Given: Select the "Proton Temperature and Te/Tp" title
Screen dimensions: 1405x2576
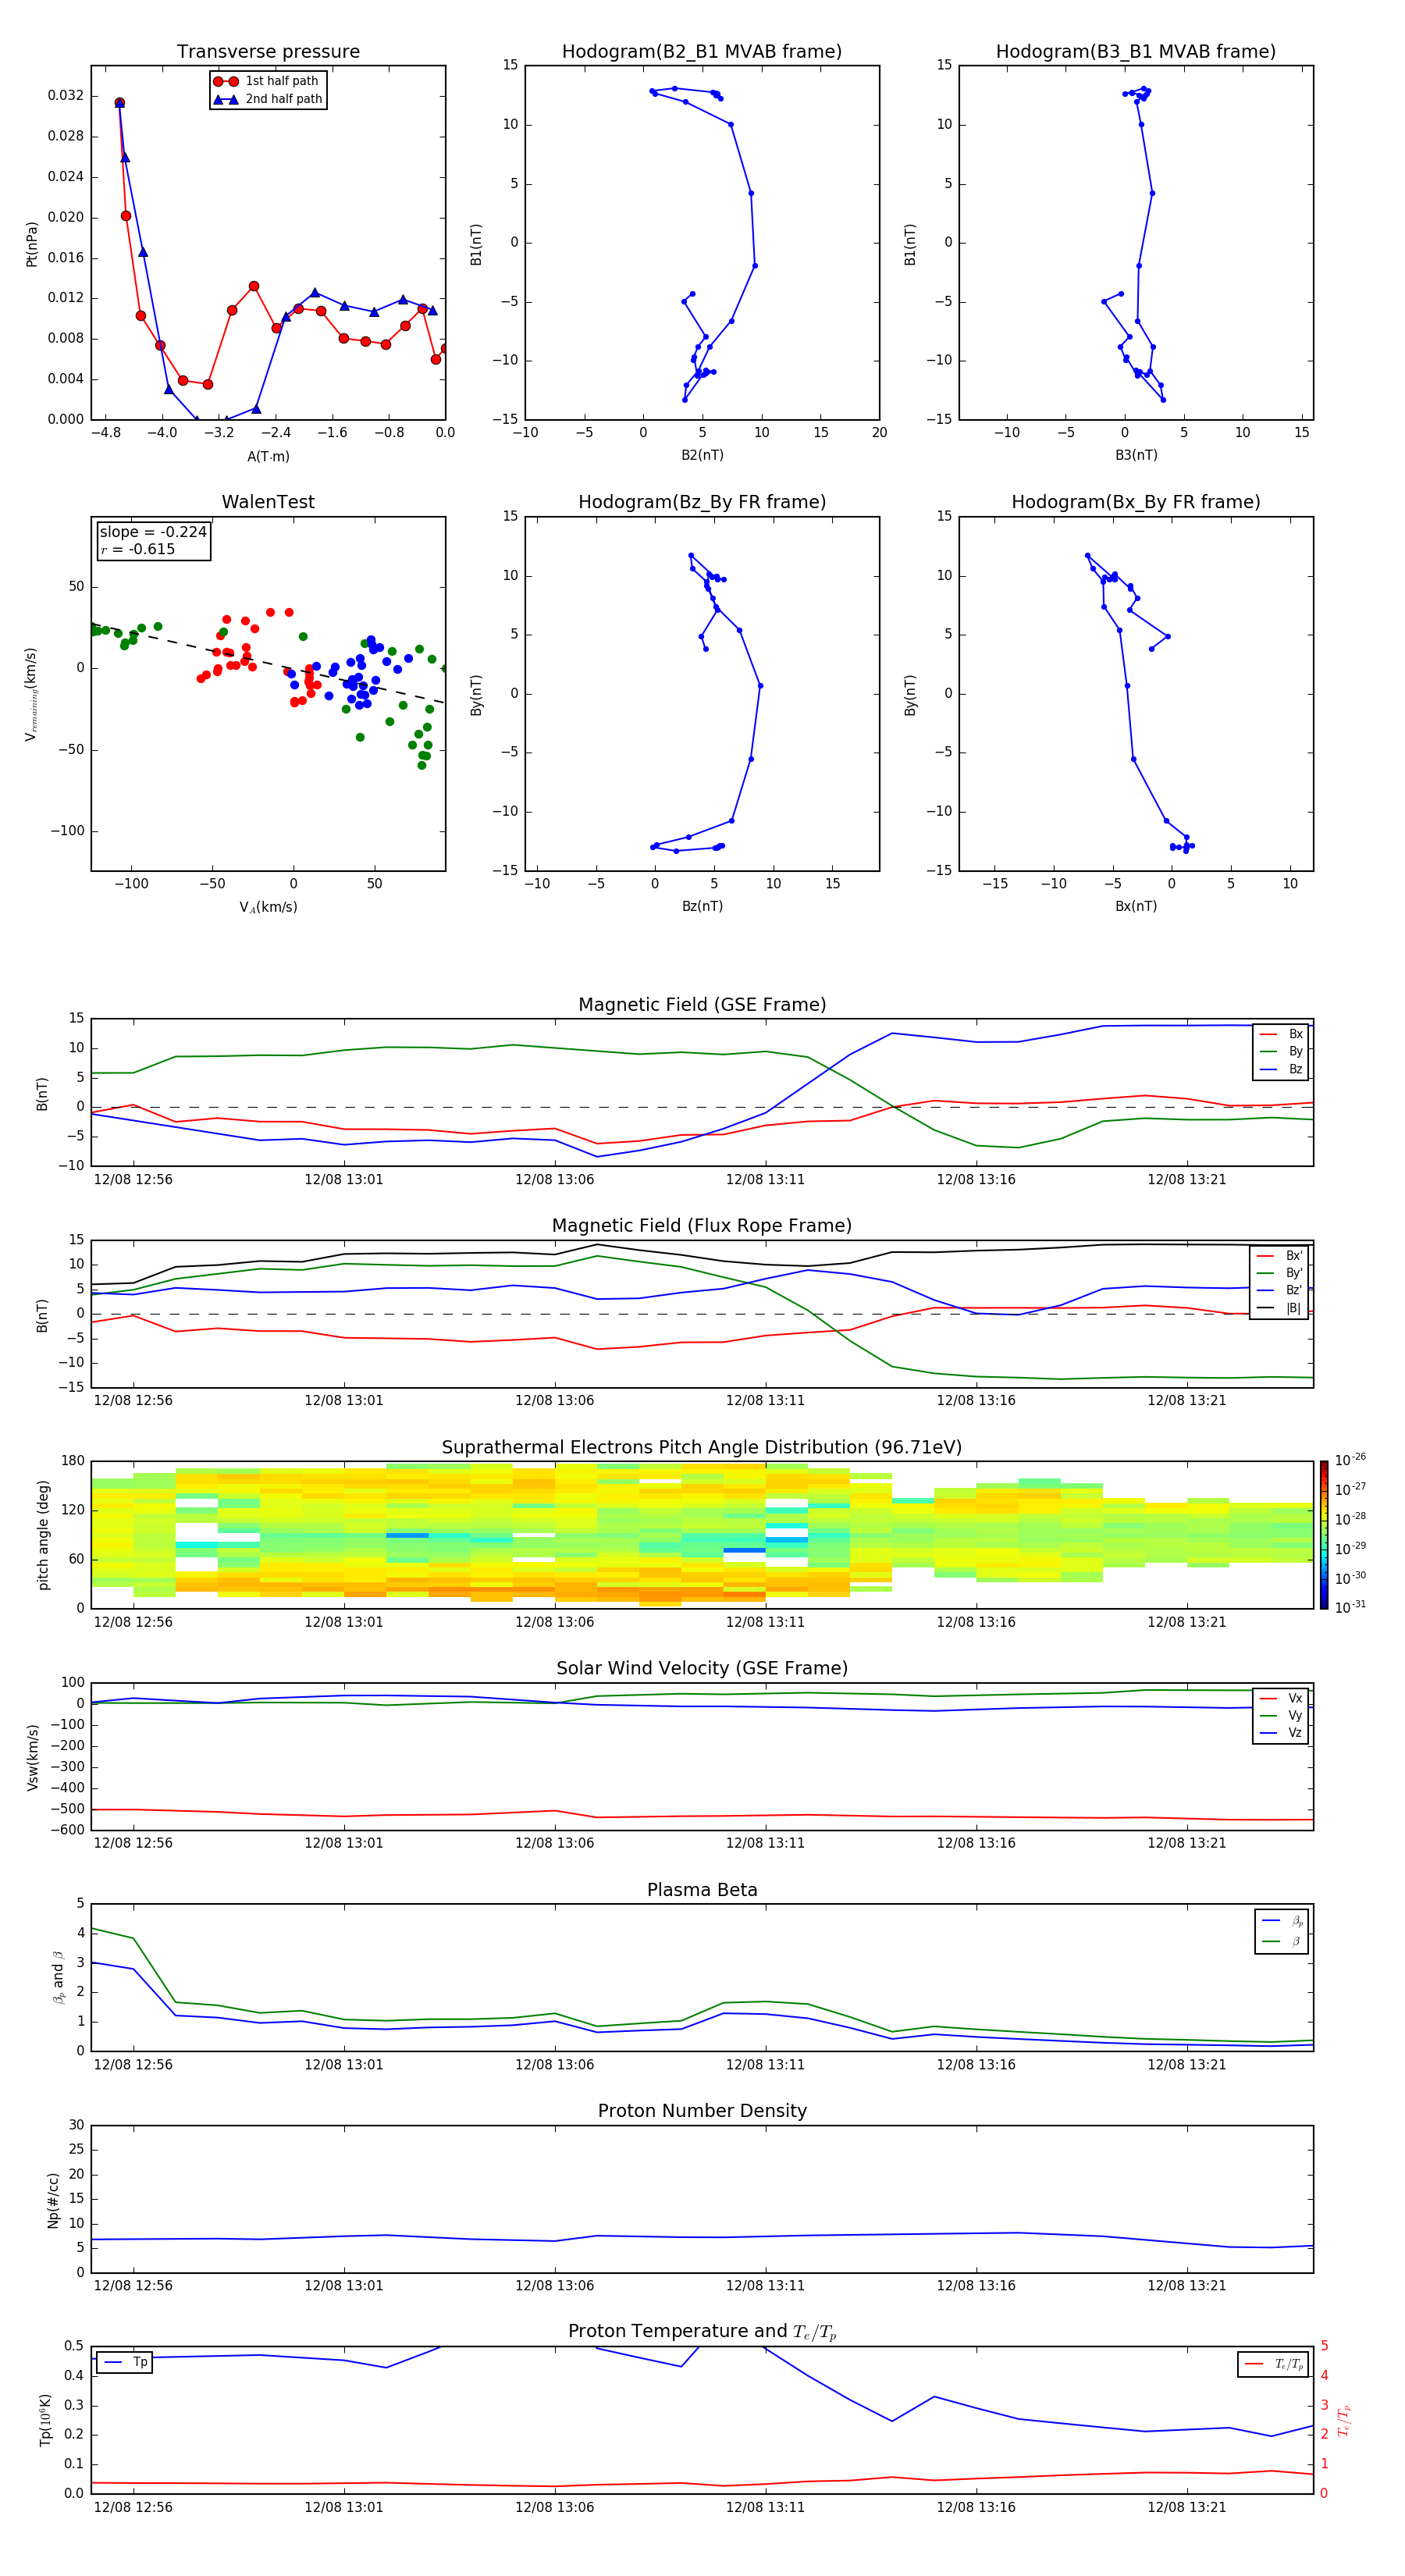Looking at the screenshot, I should pyautogui.click(x=702, y=2332).
